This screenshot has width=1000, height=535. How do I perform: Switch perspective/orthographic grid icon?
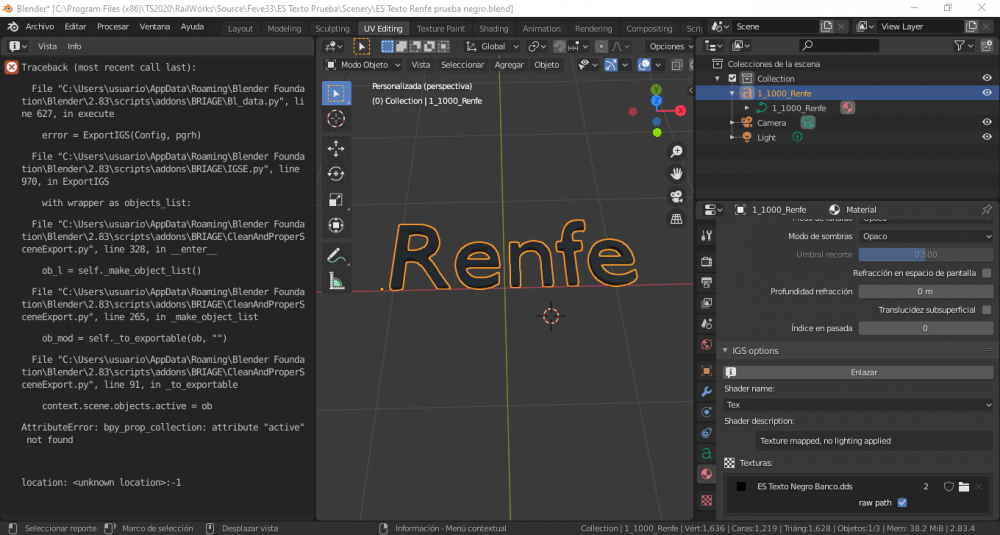pyautogui.click(x=677, y=219)
